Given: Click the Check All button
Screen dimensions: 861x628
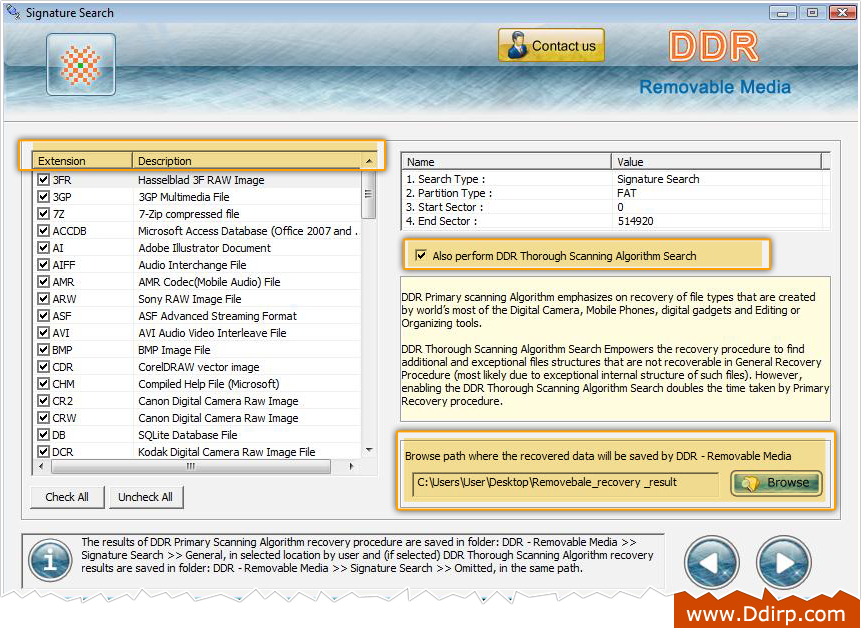Looking at the screenshot, I should pyautogui.click(x=67, y=497).
